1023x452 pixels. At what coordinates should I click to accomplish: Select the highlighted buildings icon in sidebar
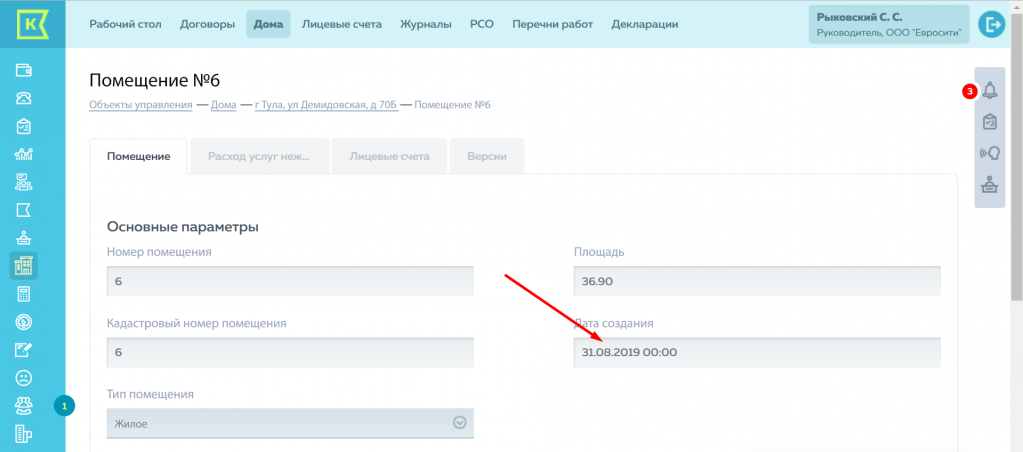[23, 265]
